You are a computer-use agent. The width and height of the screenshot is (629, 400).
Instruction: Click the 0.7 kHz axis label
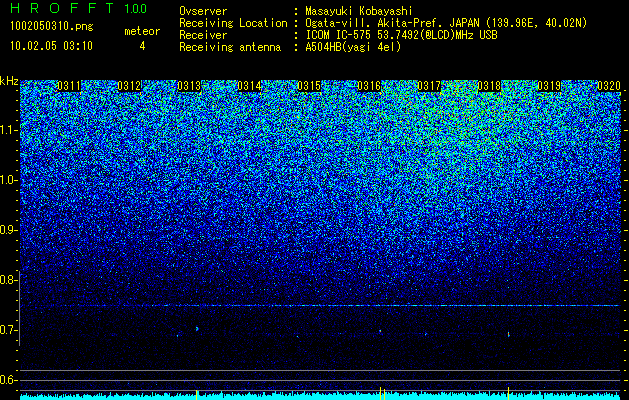click(x=9, y=330)
